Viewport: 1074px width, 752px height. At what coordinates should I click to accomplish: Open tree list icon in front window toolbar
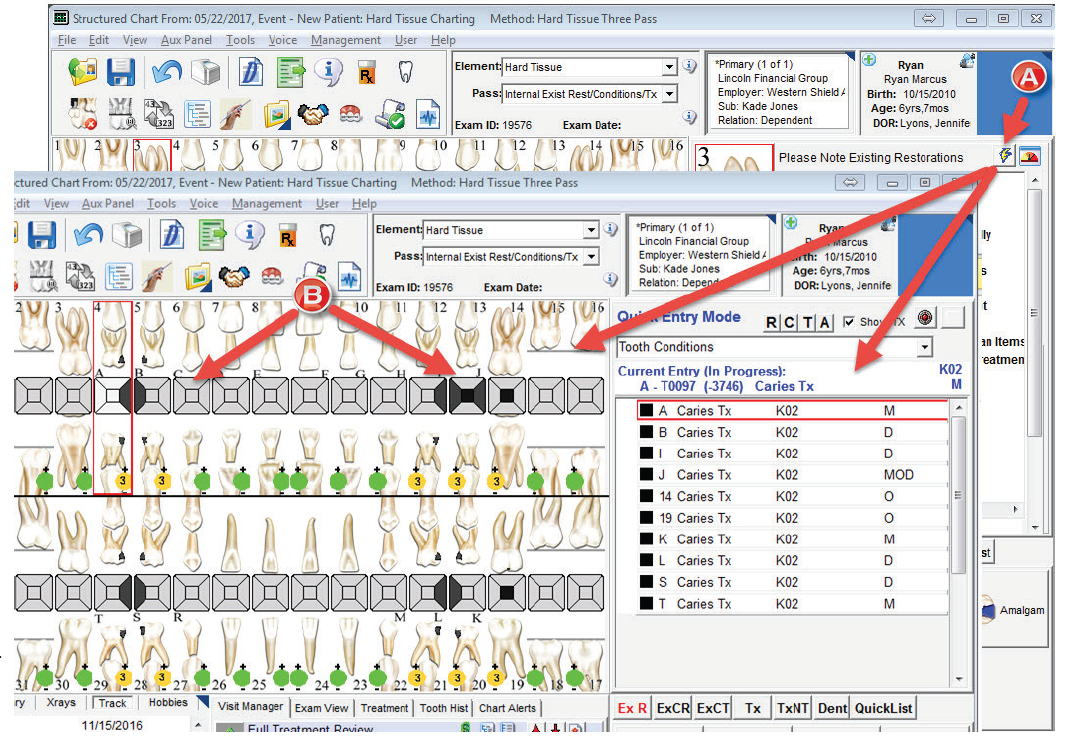point(118,277)
